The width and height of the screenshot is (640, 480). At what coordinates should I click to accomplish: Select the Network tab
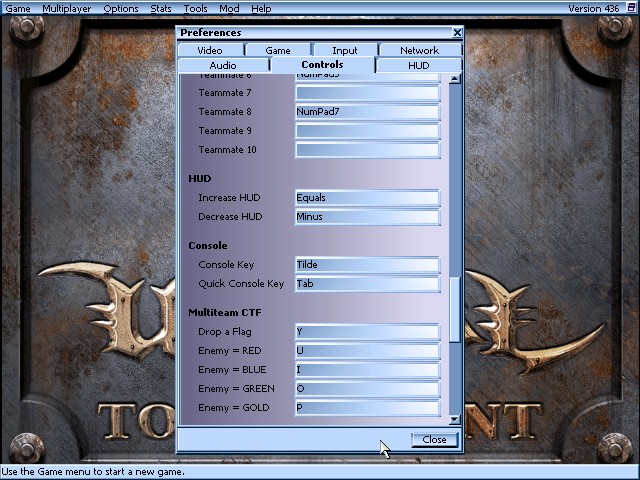tap(419, 50)
